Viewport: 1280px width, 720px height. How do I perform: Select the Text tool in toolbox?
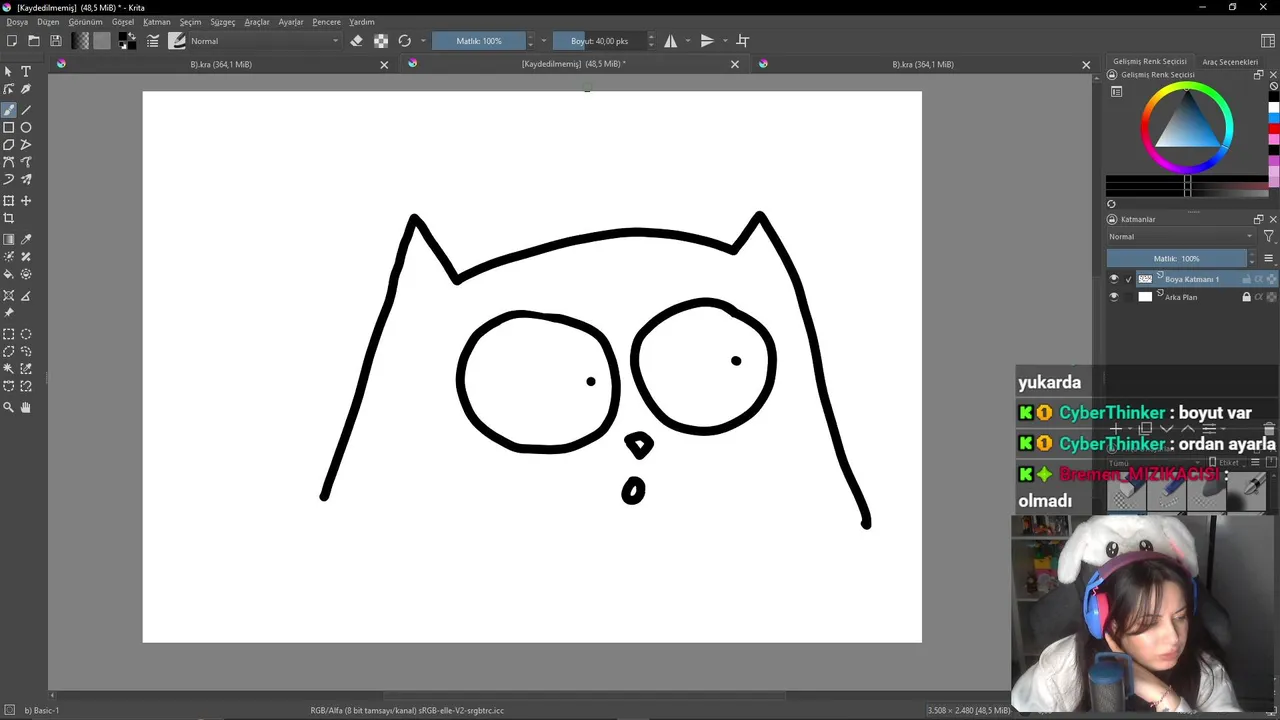click(x=26, y=72)
